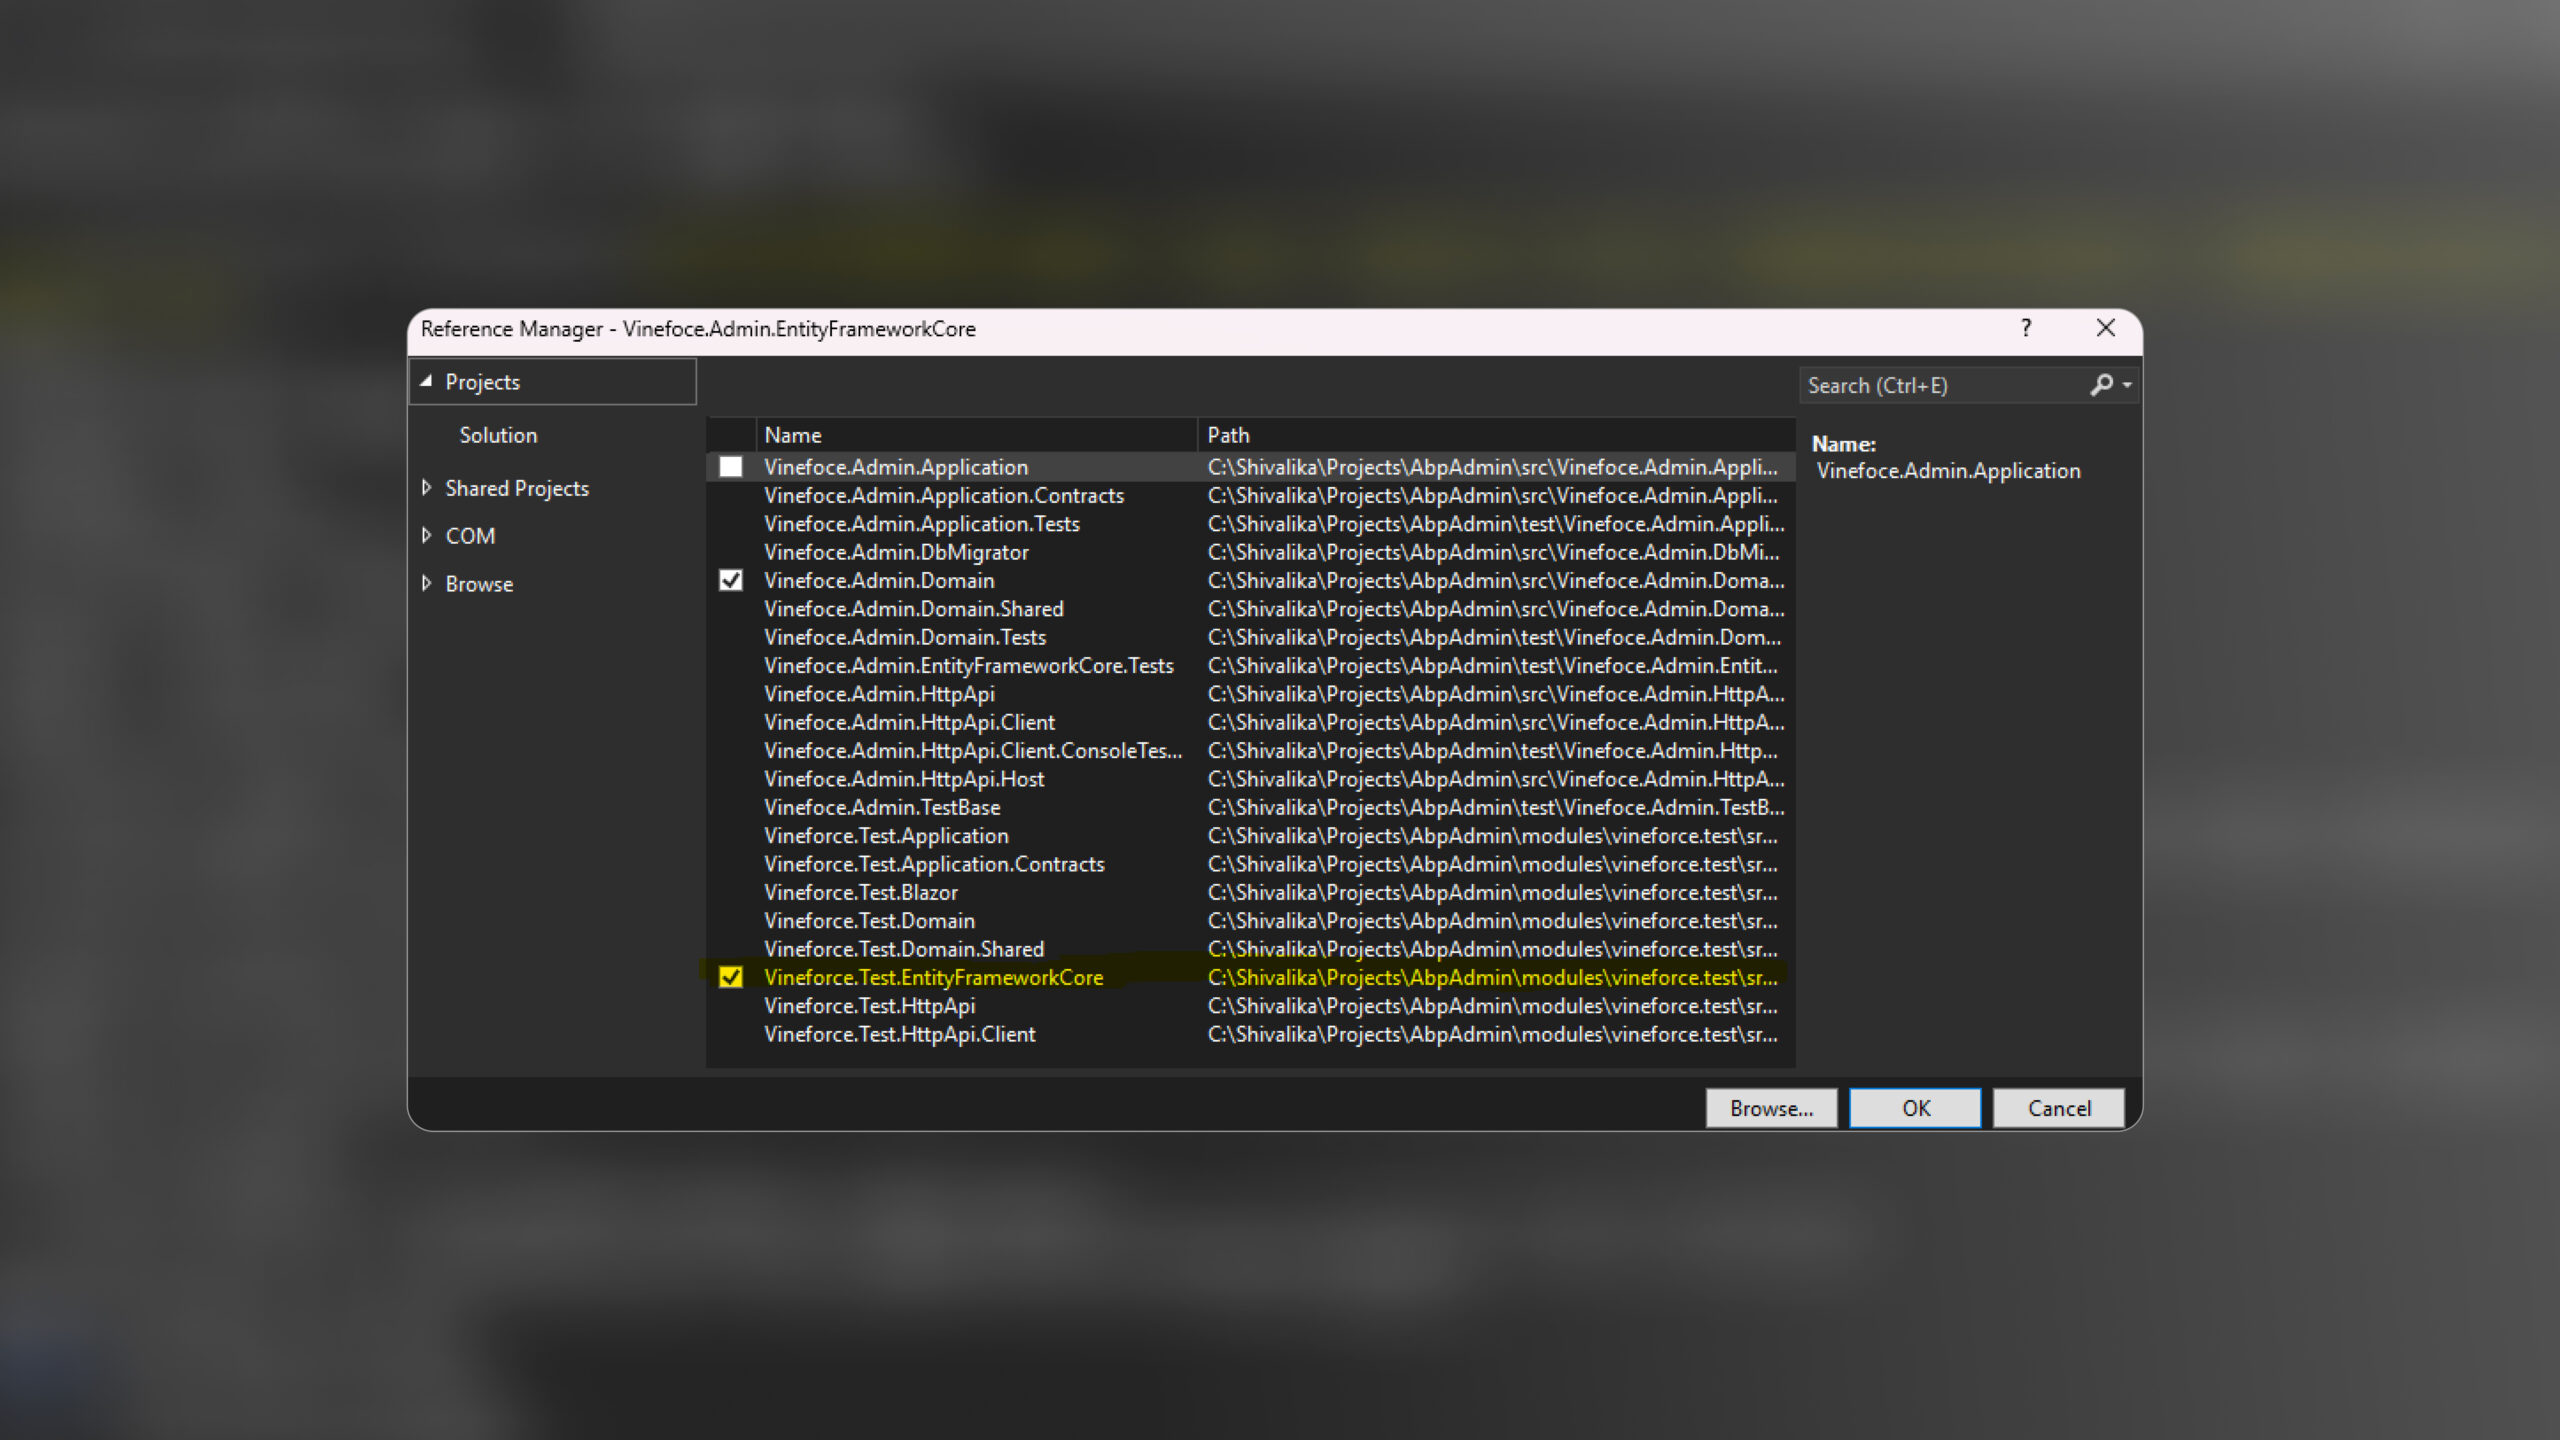The image size is (2560, 1440).
Task: Select Vineforce.Test.HttpApi.Client row
Action: (x=1250, y=1034)
